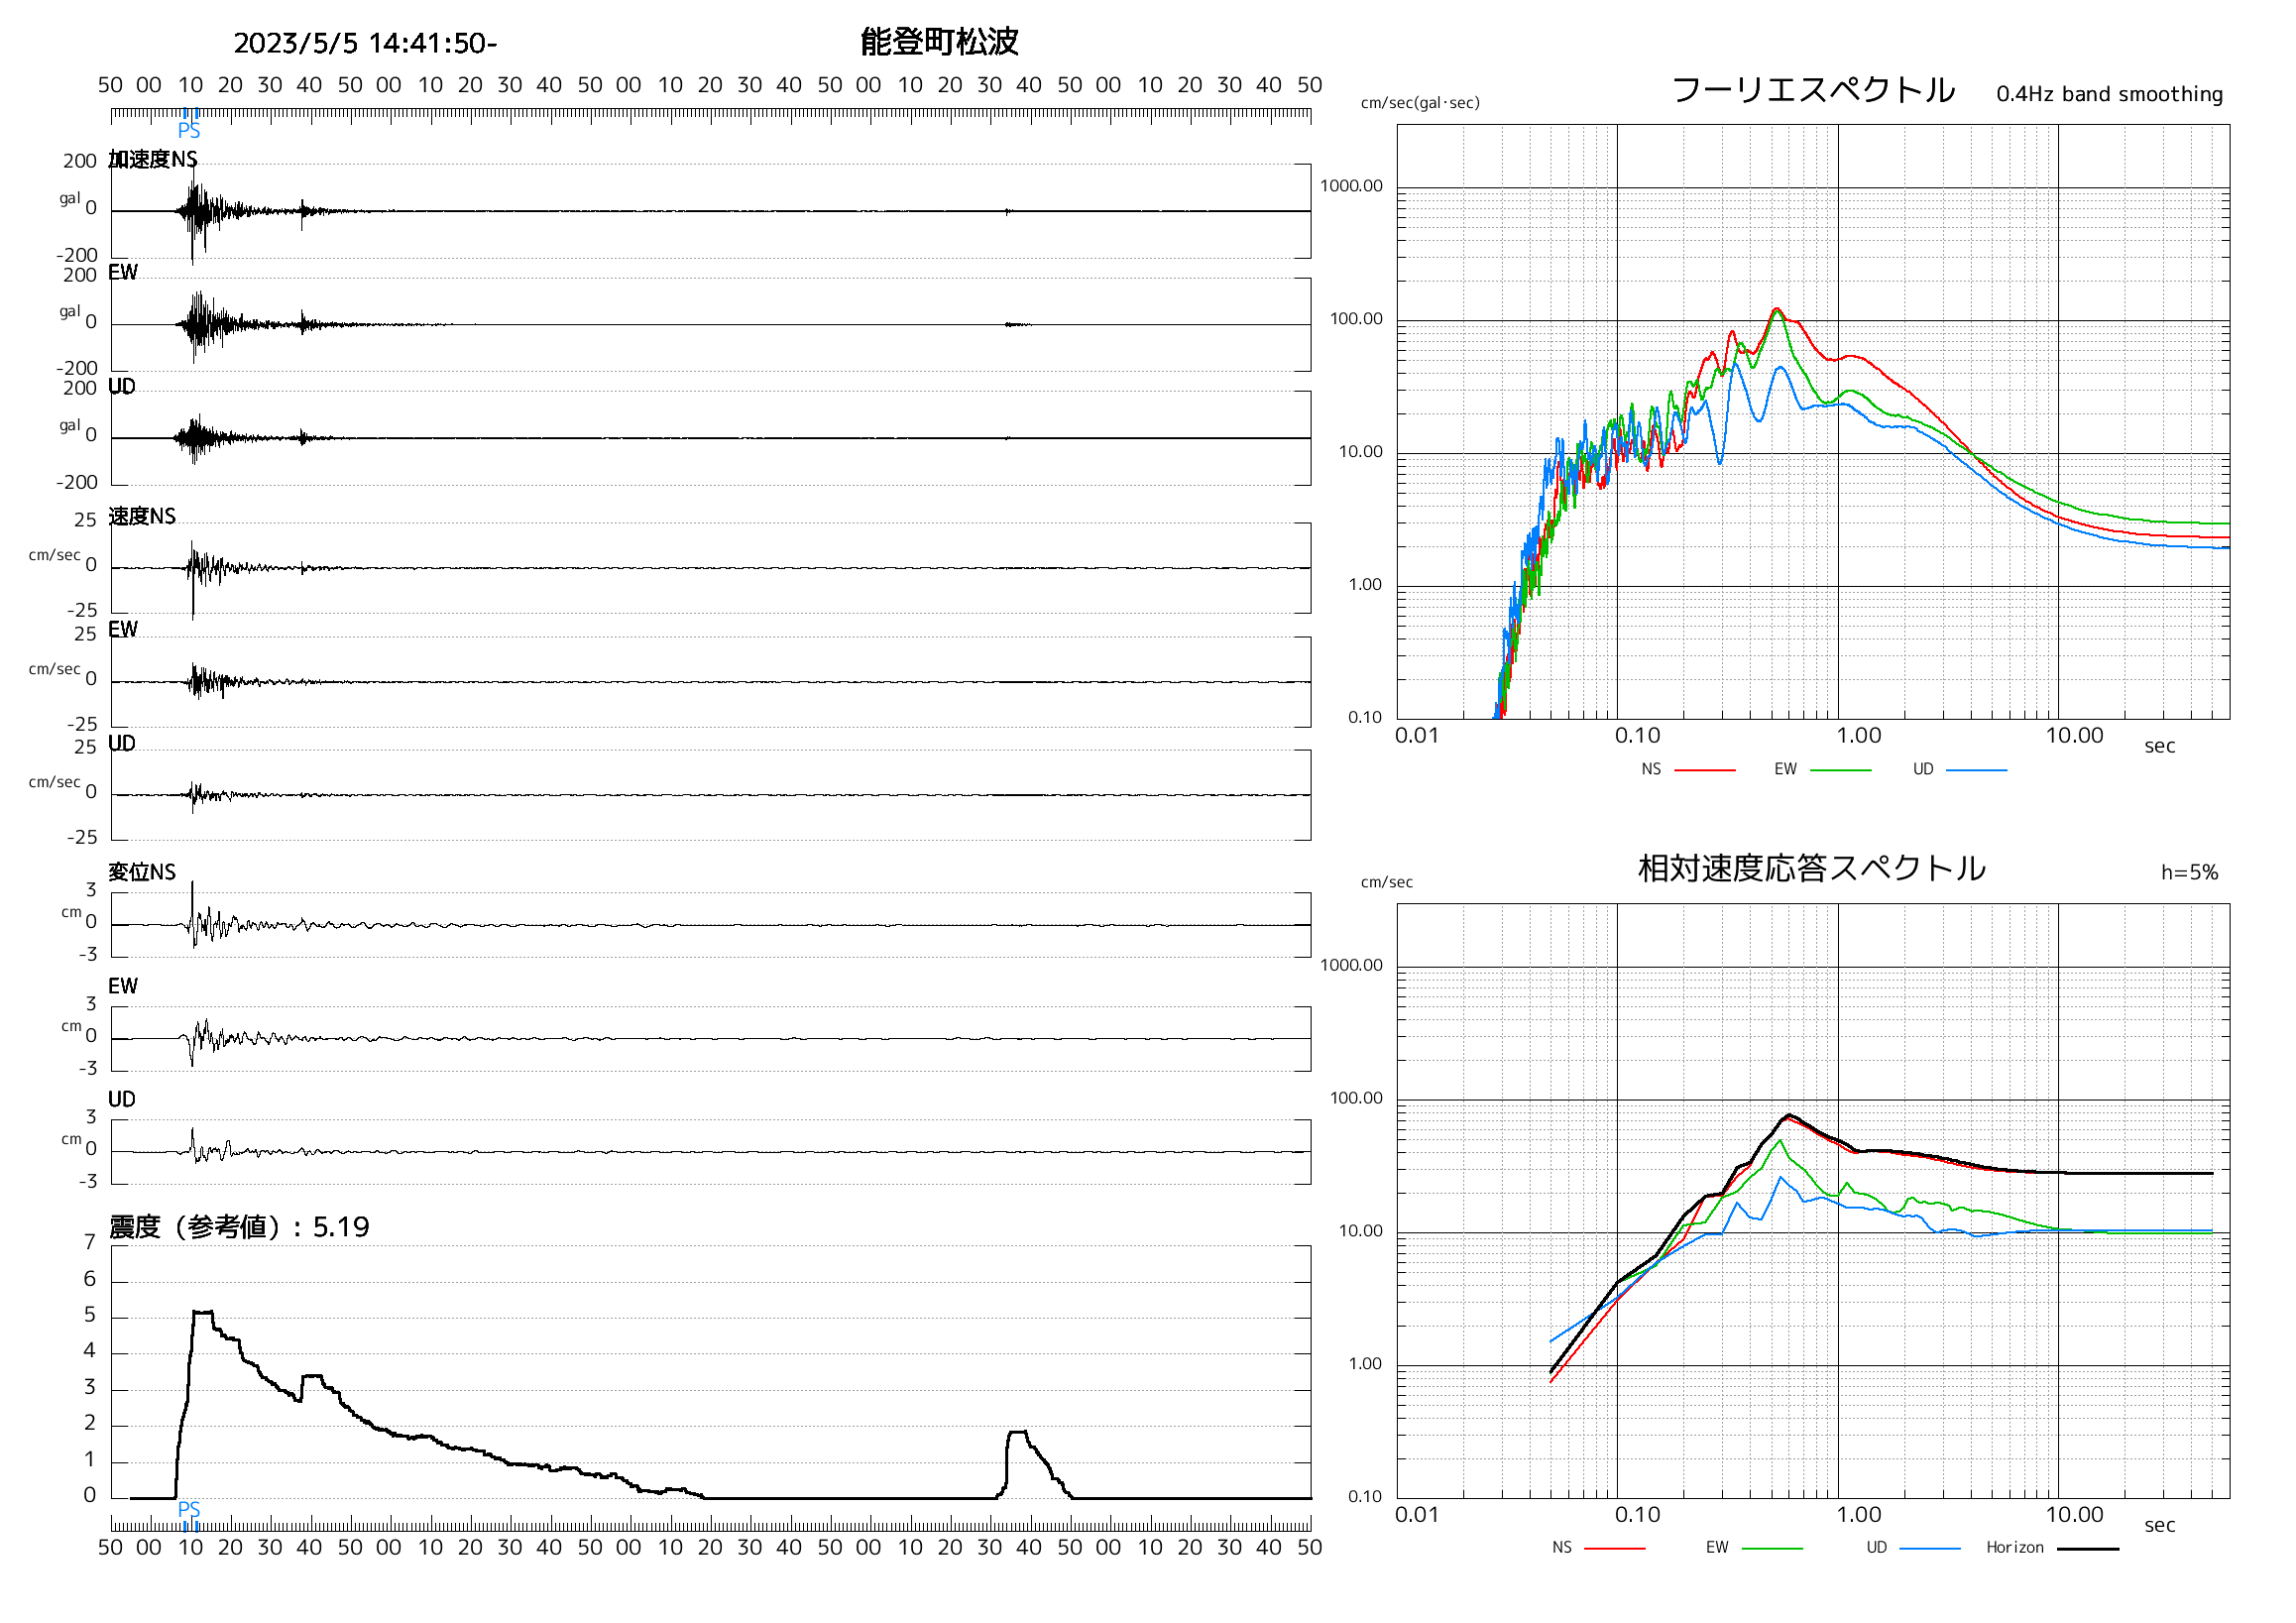Image resolution: width=2296 pixels, height=1623 pixels.
Task: Click the green EW legend line in Fourier chart
Action: (x=1840, y=770)
